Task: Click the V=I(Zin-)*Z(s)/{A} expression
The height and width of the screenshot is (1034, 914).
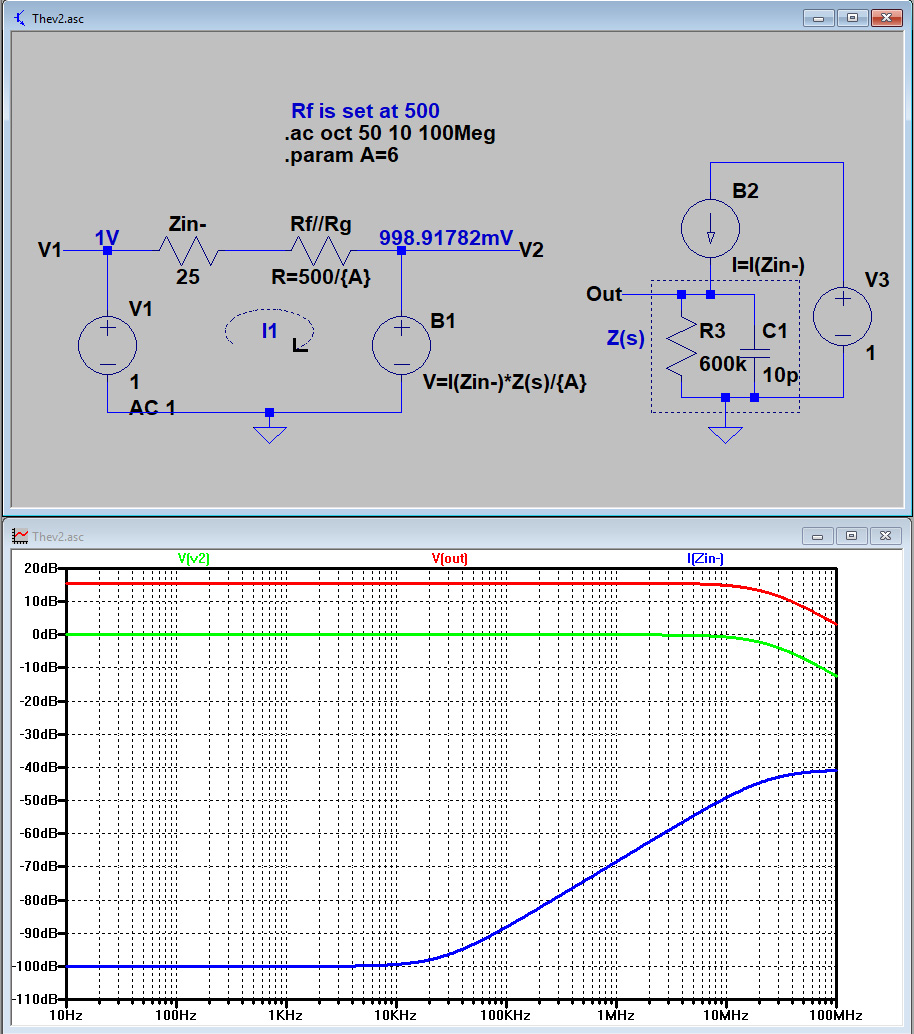Action: [504, 382]
